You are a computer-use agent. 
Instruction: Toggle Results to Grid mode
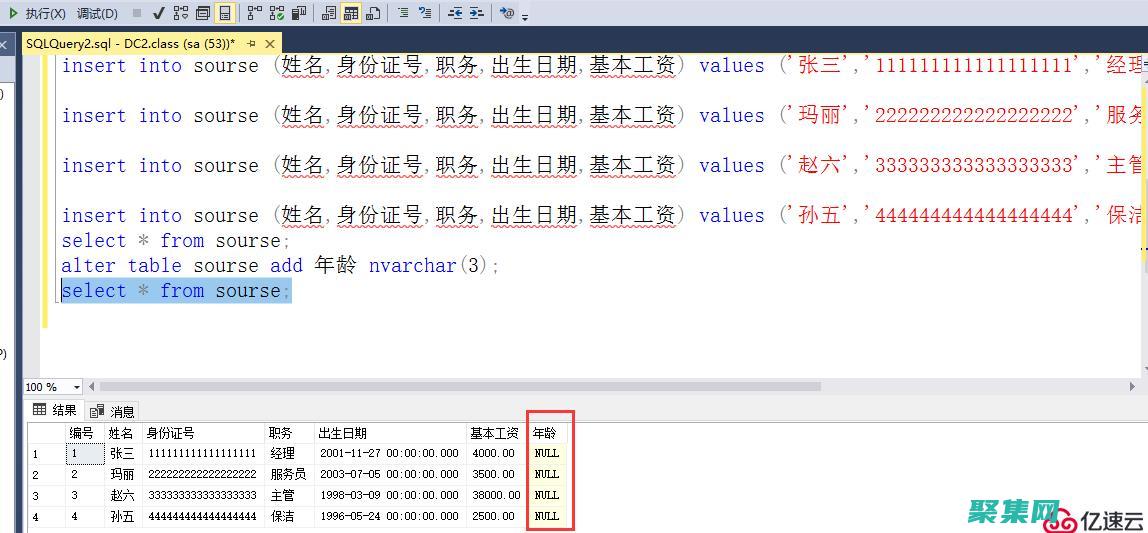[x=351, y=13]
